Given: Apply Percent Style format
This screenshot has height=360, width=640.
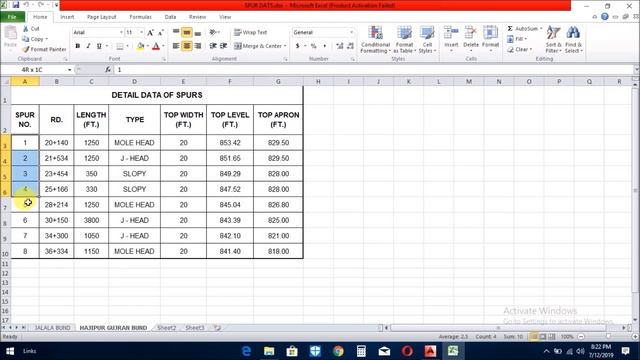Looking at the screenshot, I should click(313, 46).
